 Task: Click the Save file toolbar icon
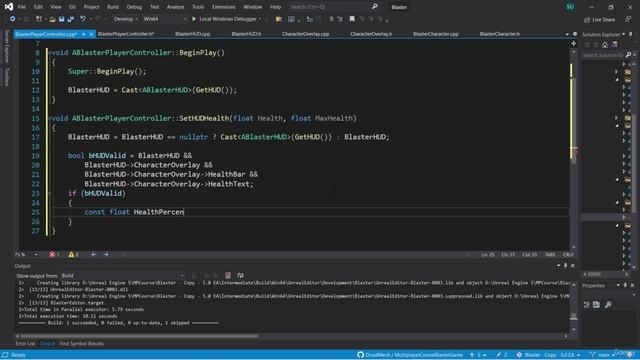(x=61, y=19)
